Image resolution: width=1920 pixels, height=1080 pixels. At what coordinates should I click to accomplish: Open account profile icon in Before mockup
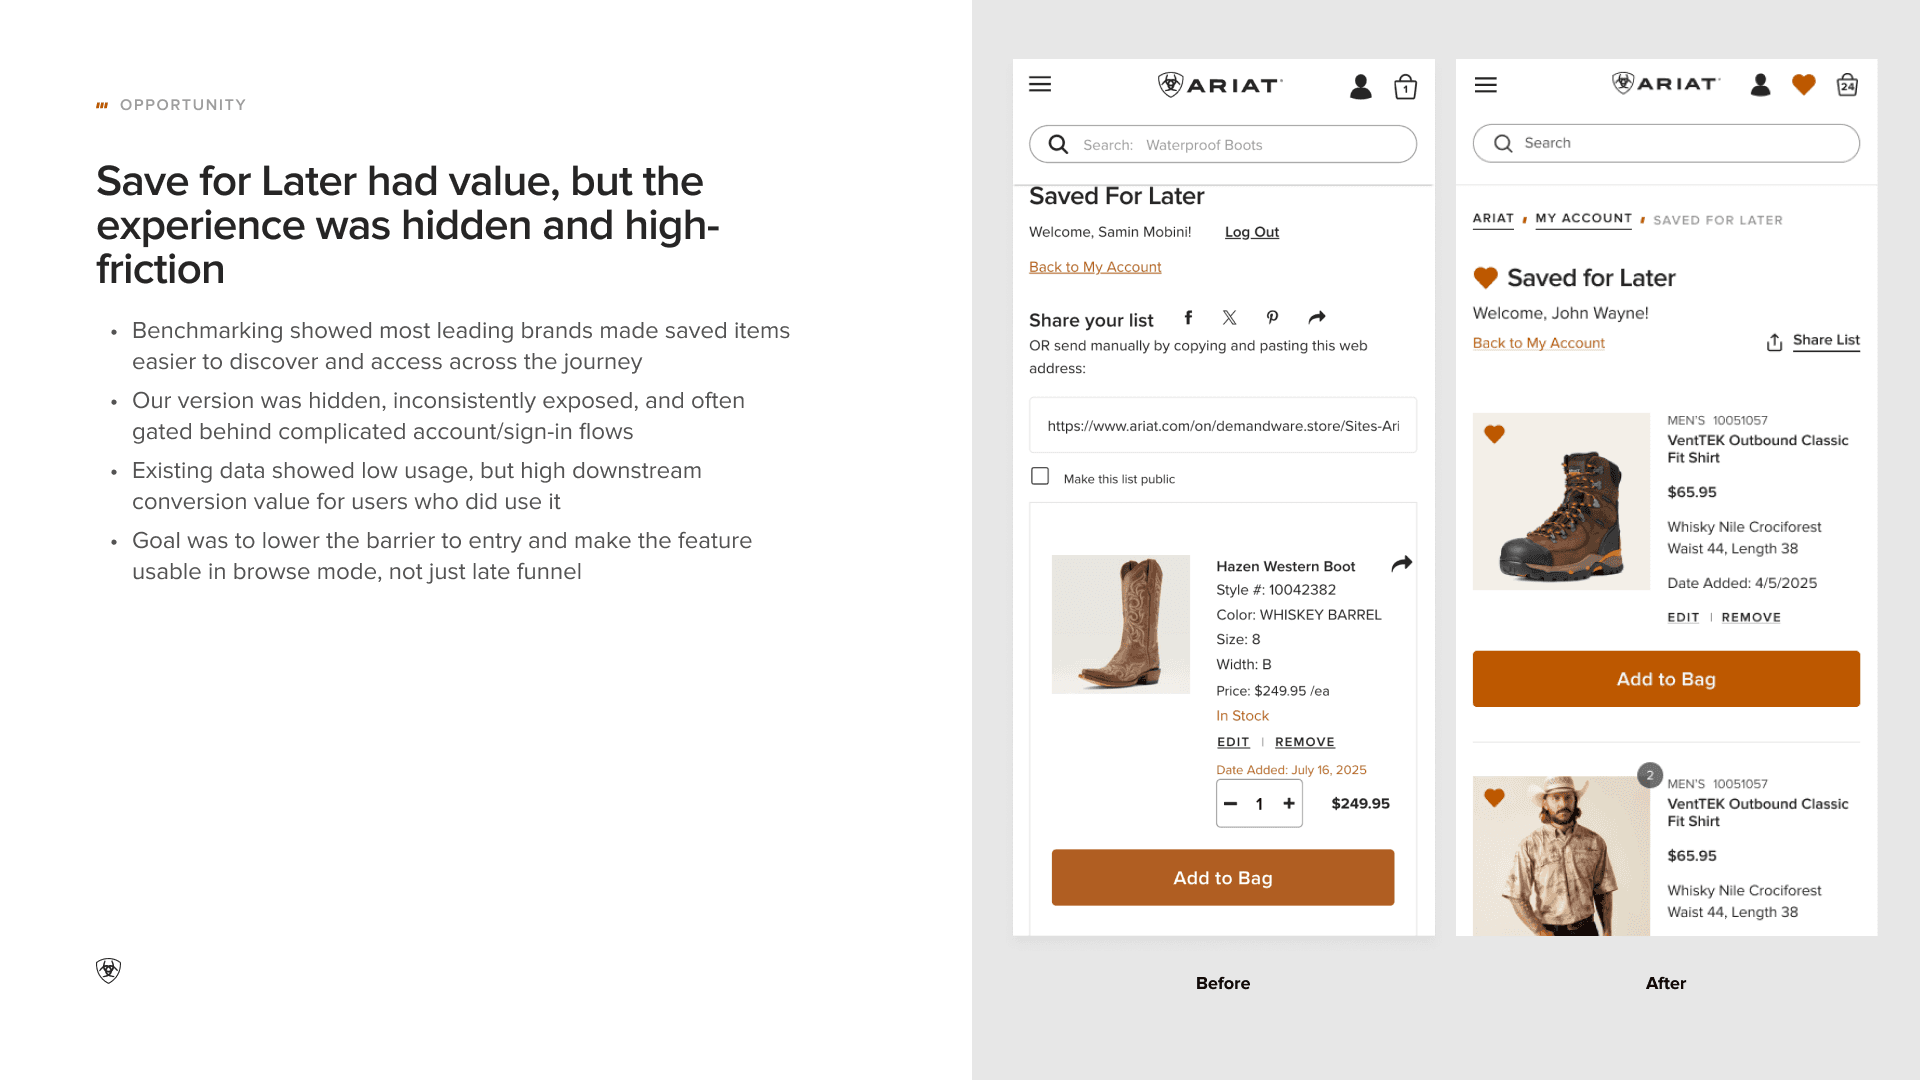tap(1361, 87)
